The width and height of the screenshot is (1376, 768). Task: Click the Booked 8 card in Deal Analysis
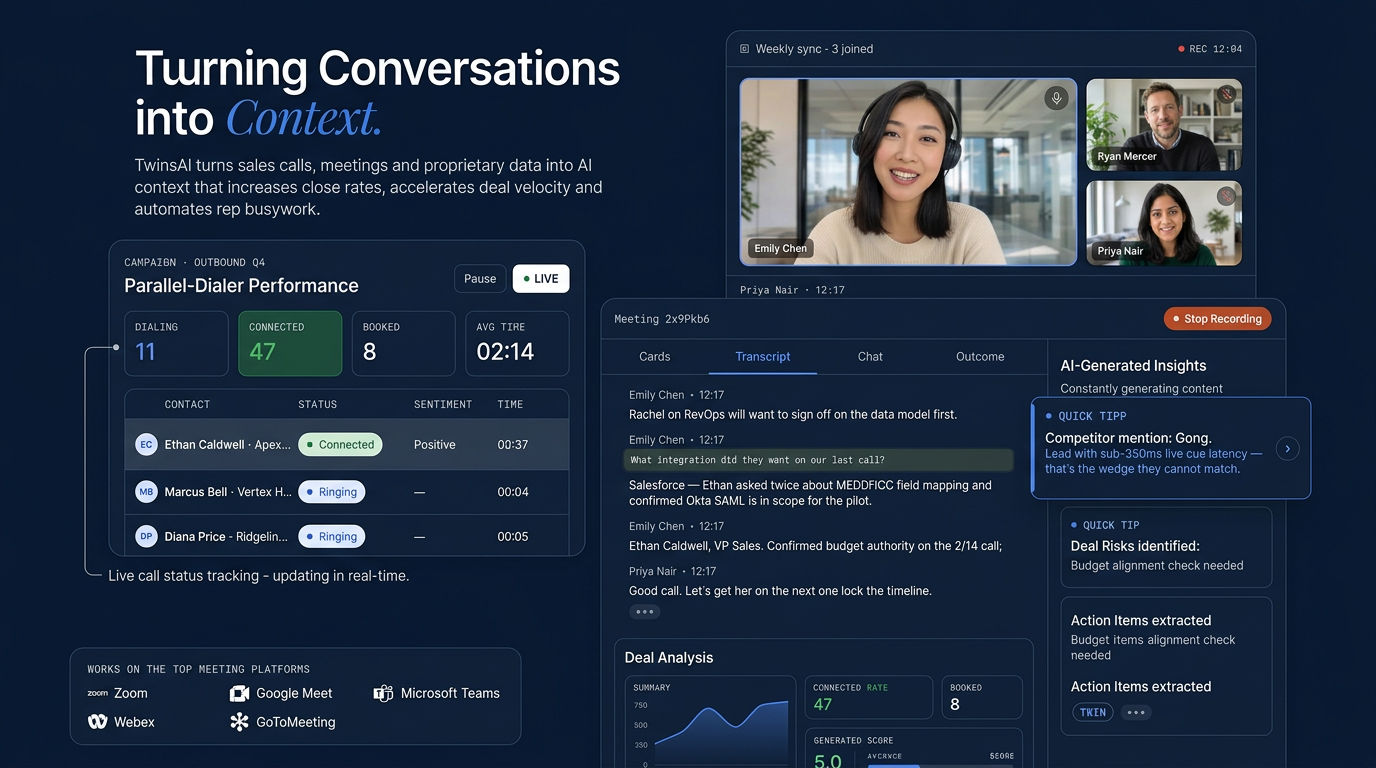click(982, 697)
